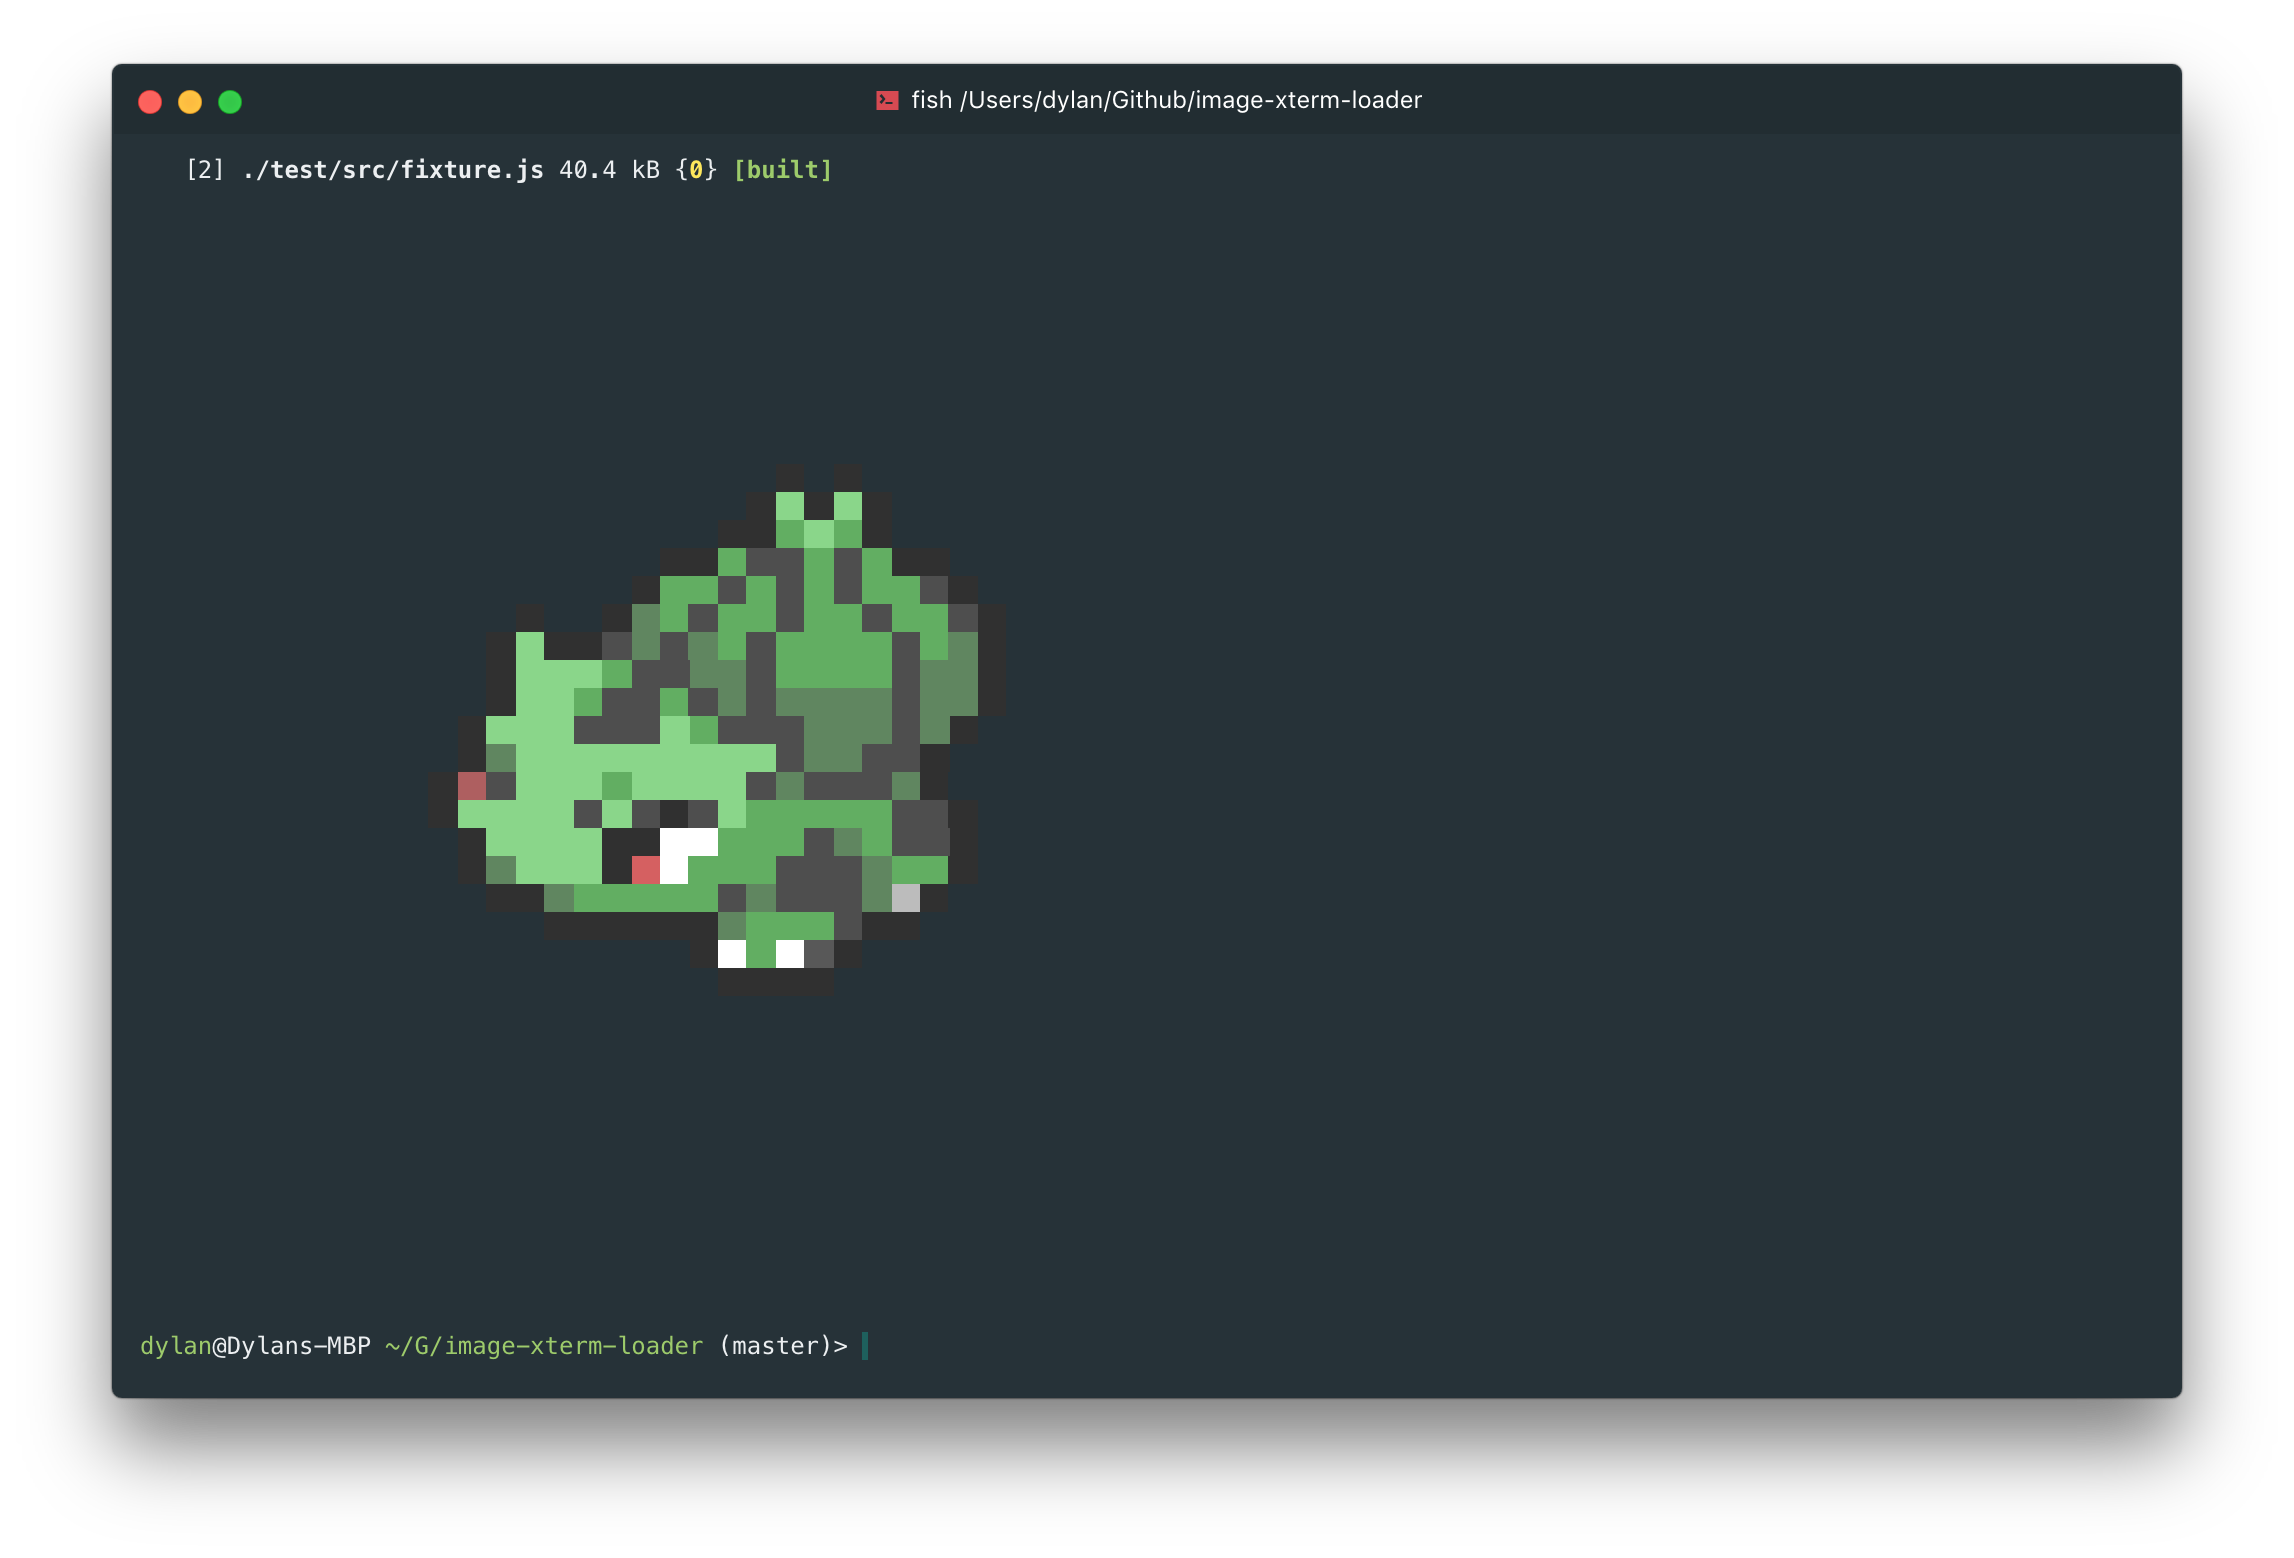
Task: Click the '(master)' git branch indicator
Action: [x=776, y=1346]
